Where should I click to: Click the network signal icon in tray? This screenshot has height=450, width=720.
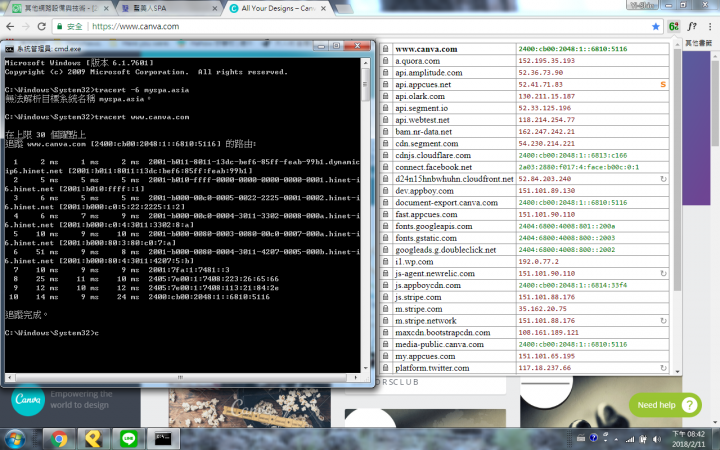coord(630,439)
